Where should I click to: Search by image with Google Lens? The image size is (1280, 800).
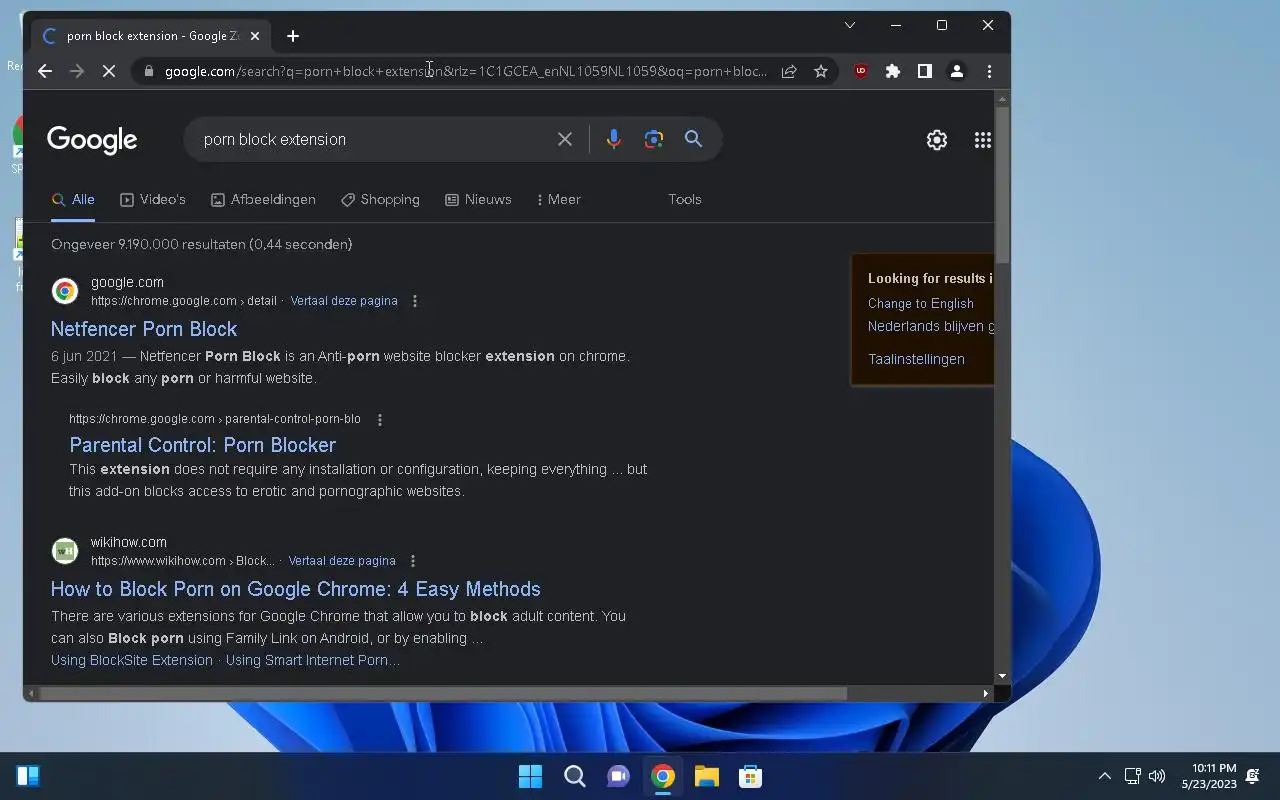tap(654, 139)
